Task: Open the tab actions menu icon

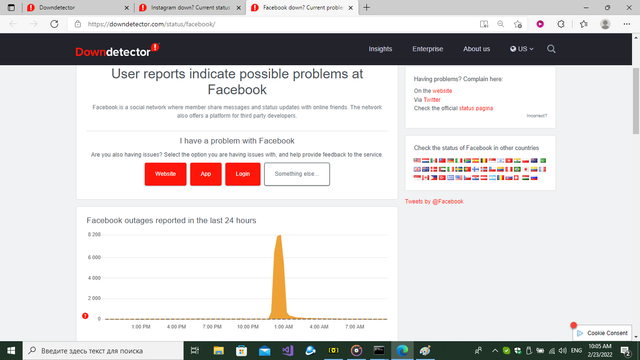Action: [11, 7]
